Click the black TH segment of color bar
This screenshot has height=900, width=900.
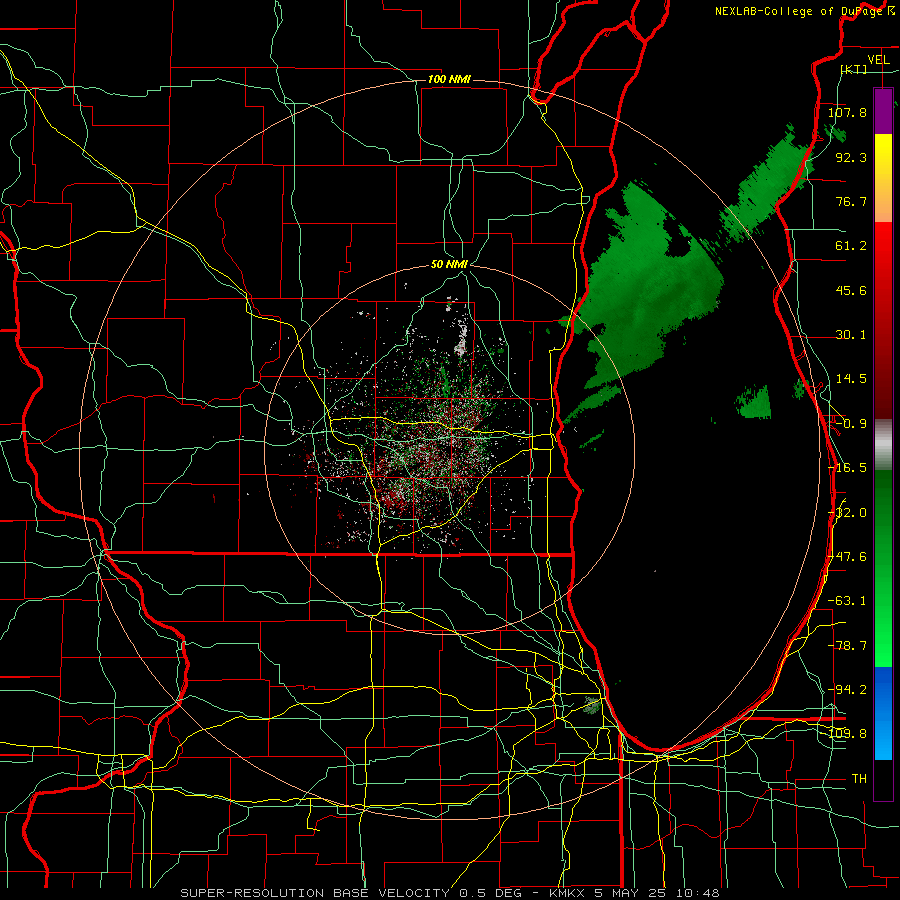pyautogui.click(x=883, y=779)
